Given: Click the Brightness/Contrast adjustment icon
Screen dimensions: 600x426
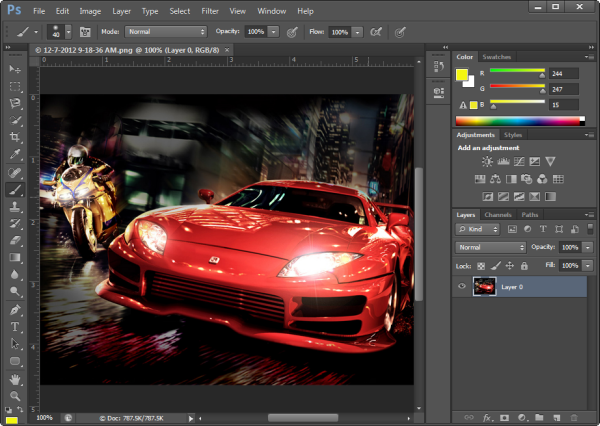Looking at the screenshot, I should click(x=487, y=162).
